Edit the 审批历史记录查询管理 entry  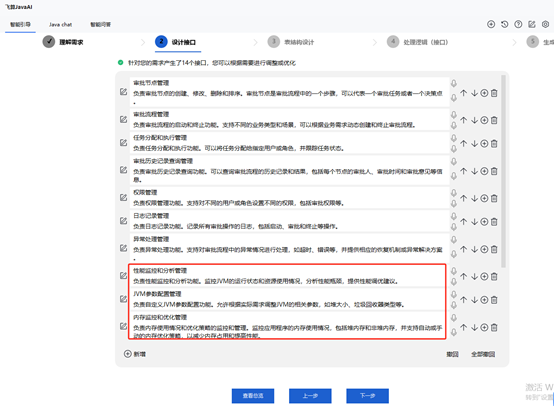[x=123, y=170]
